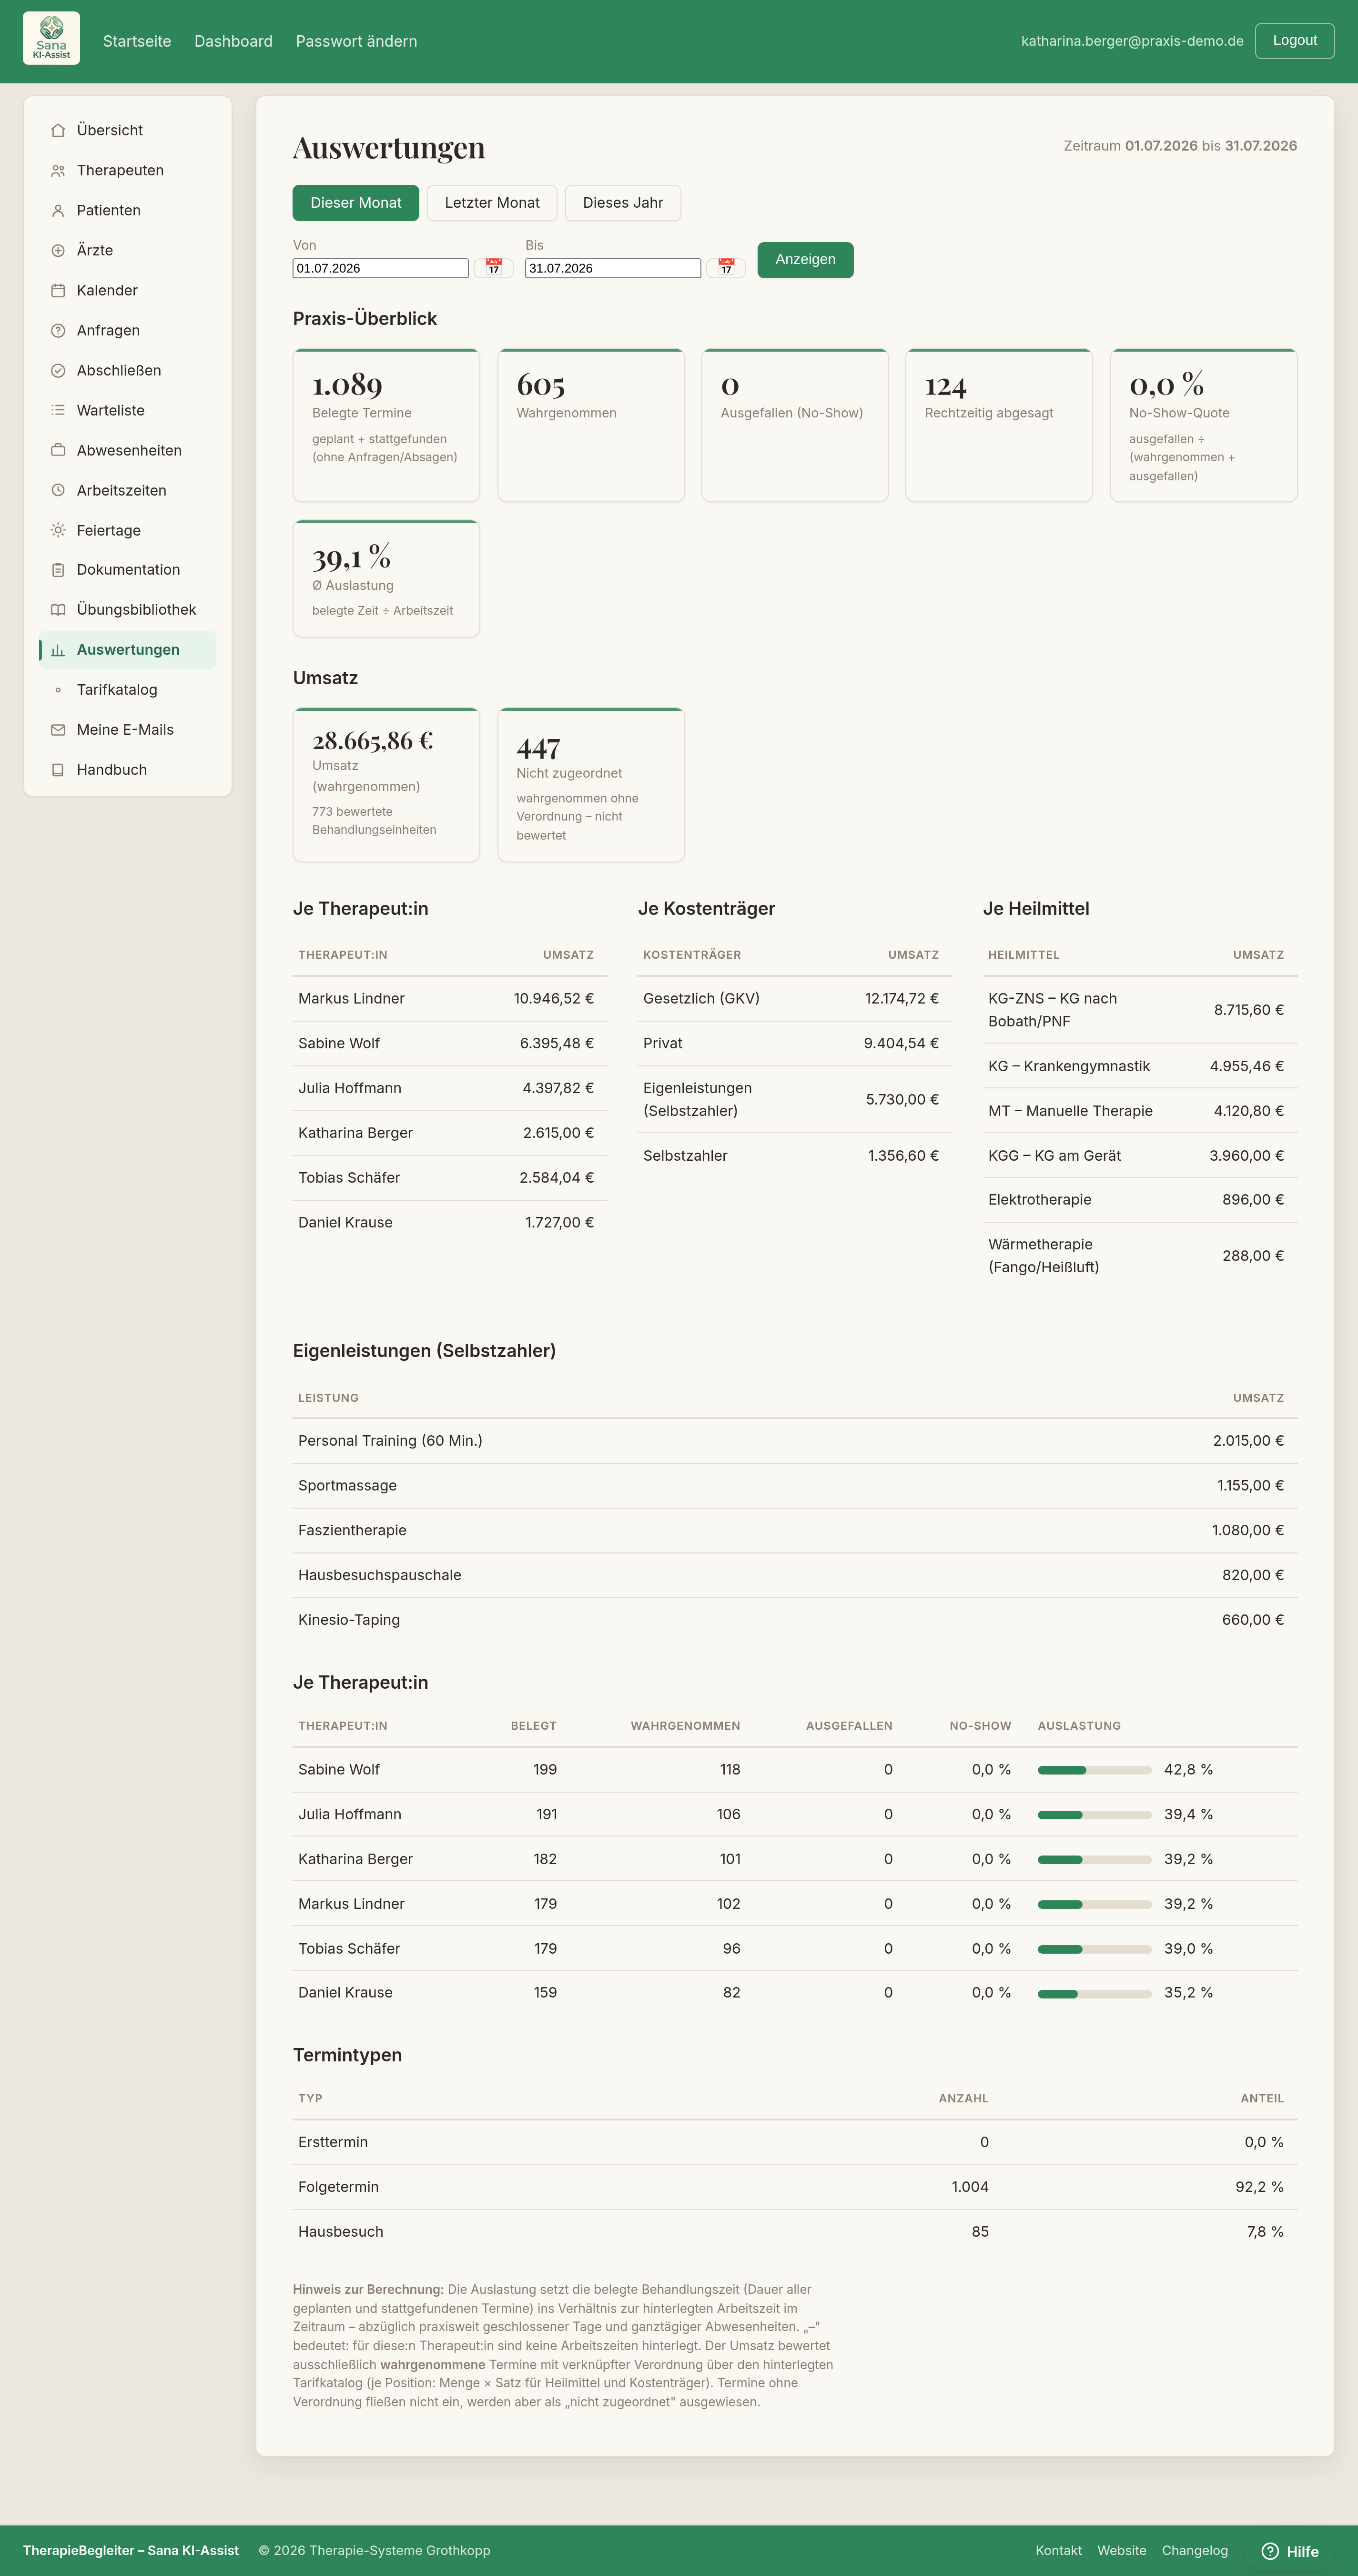Open the Von date calendar picker icon
The image size is (1358, 2576).
[x=493, y=268]
